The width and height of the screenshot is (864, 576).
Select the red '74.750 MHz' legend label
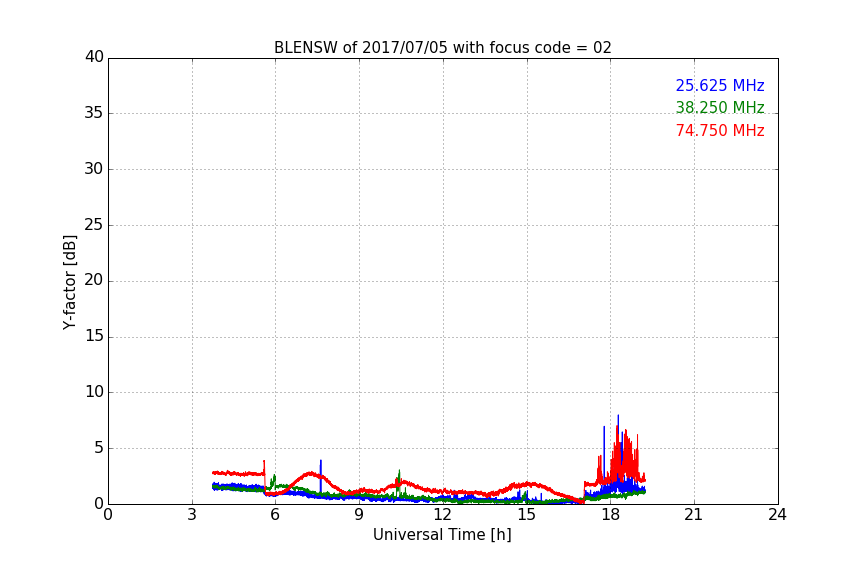click(x=720, y=131)
